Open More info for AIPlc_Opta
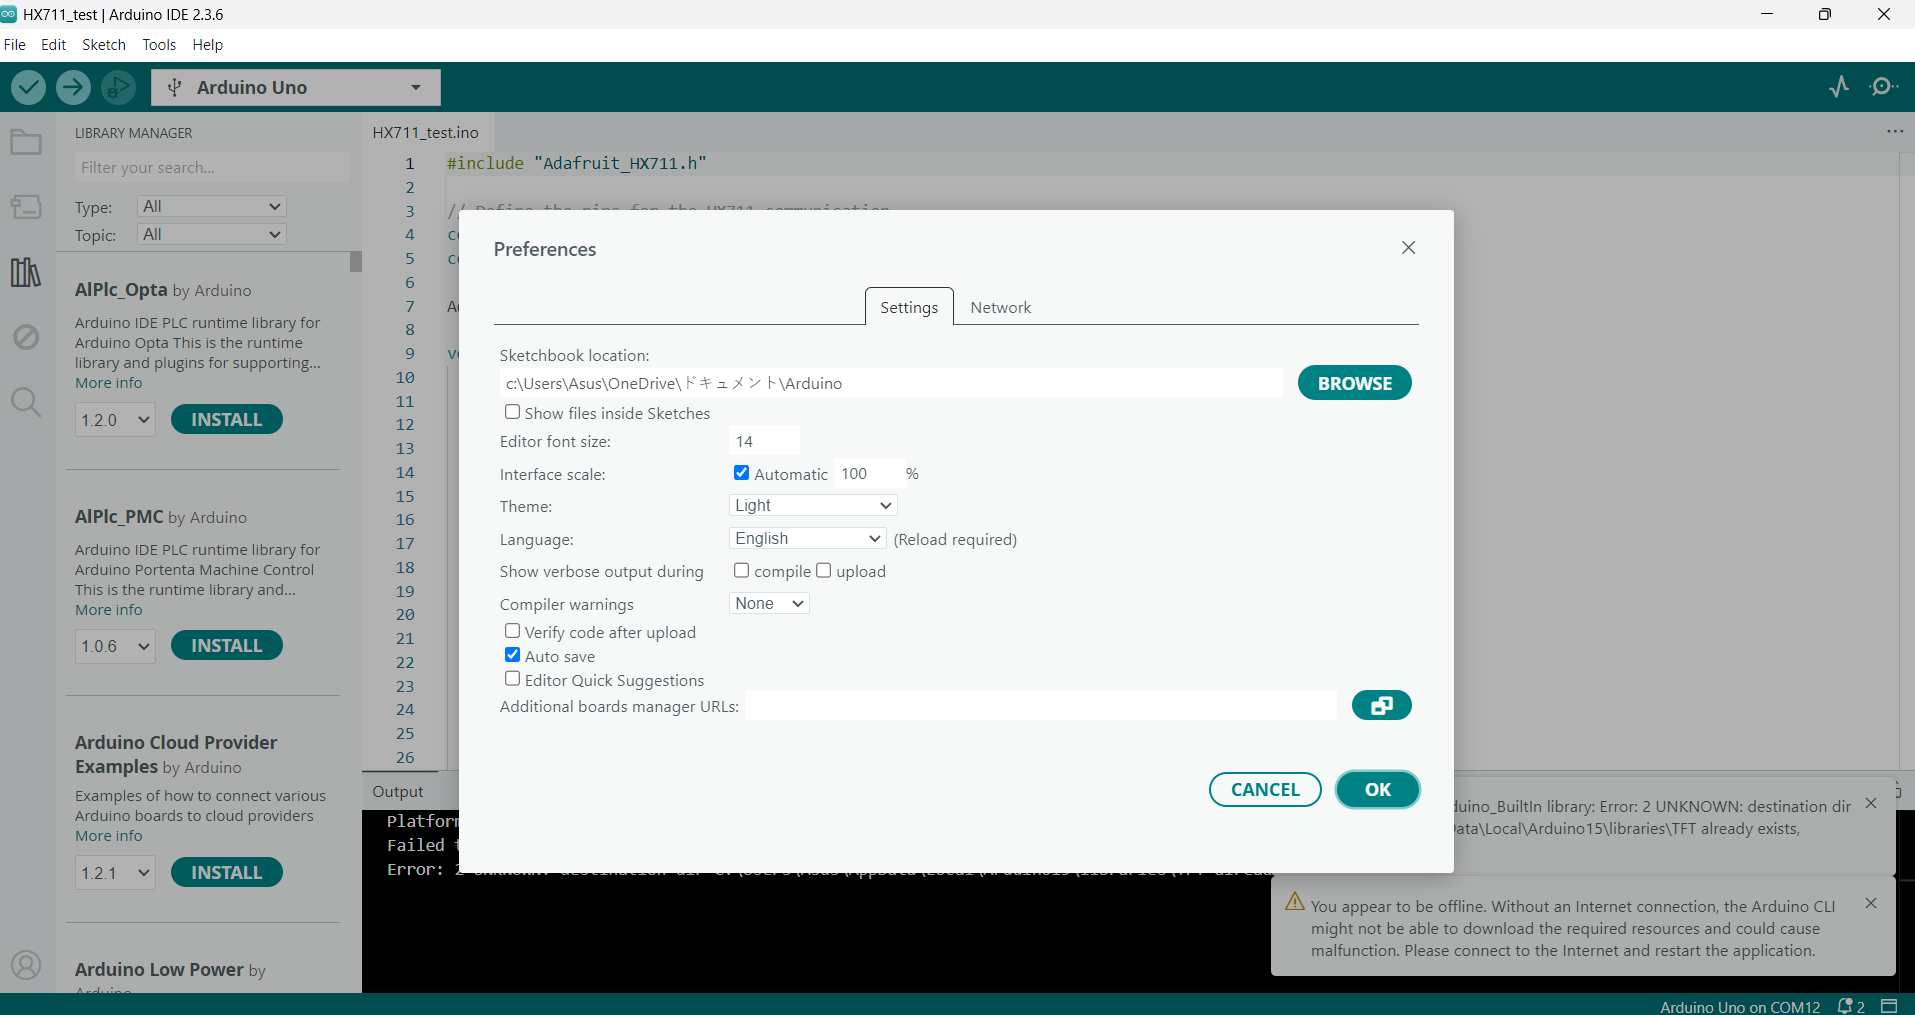Image resolution: width=1915 pixels, height=1015 pixels. click(109, 383)
